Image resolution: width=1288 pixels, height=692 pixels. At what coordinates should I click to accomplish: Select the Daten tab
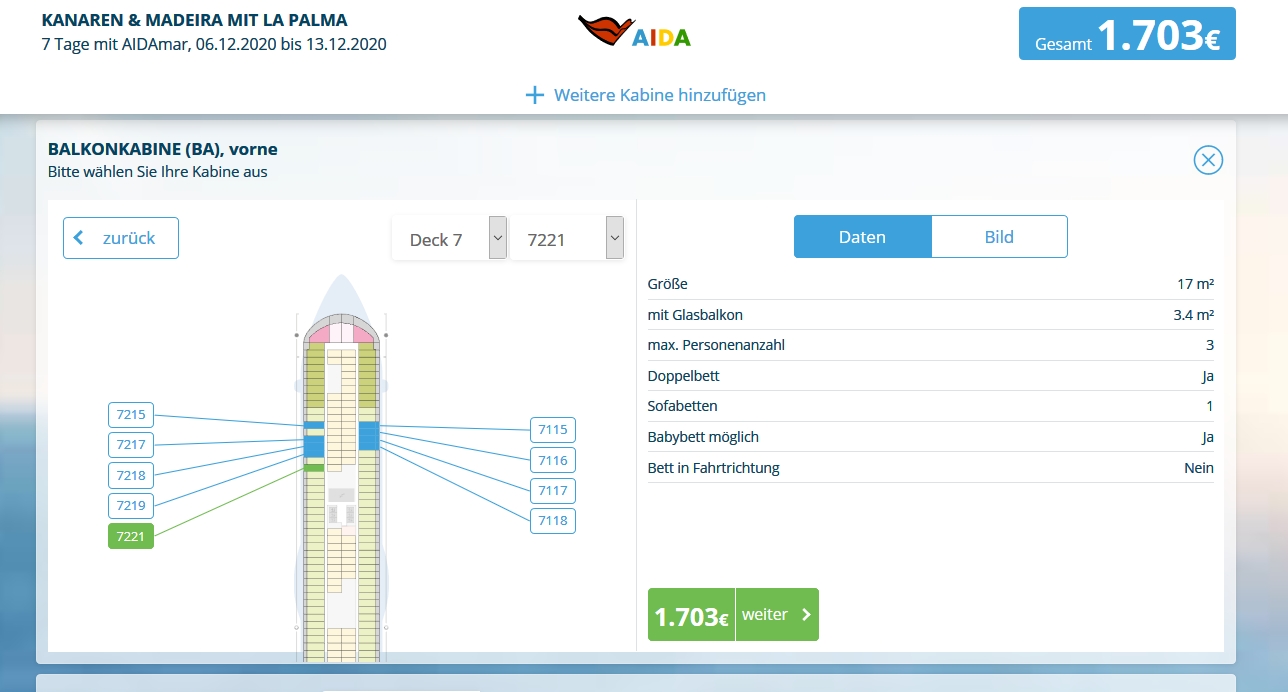[862, 237]
